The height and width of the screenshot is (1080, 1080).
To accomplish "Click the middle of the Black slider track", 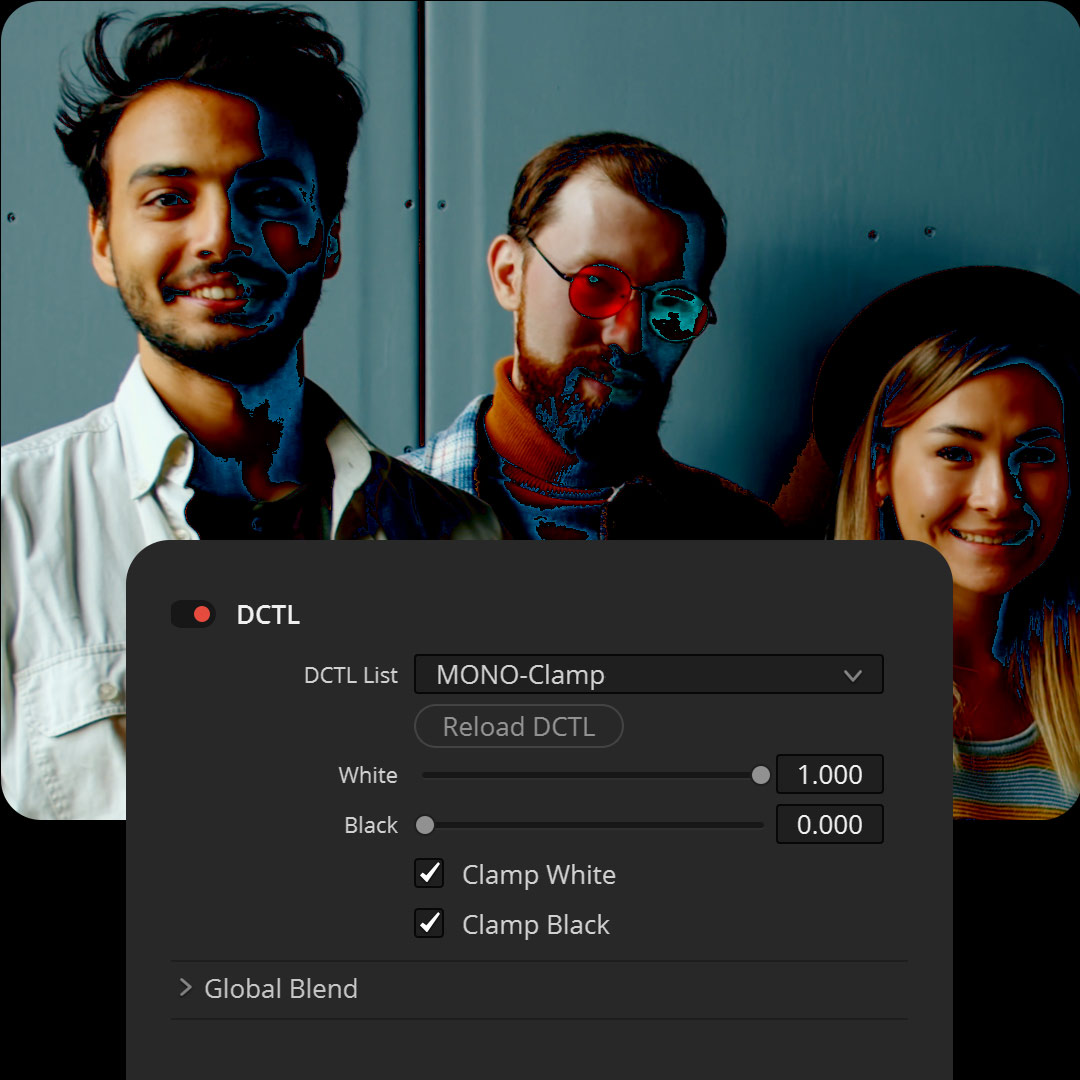I will point(592,825).
